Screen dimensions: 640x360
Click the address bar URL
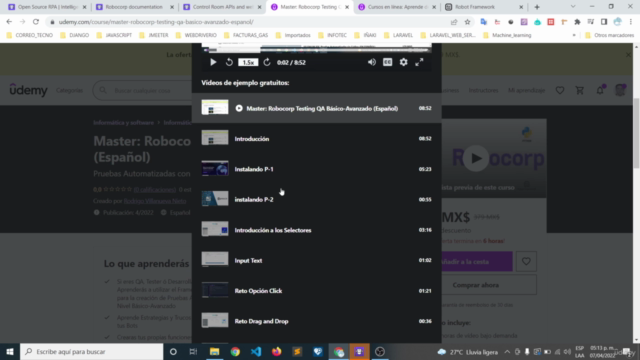(x=156, y=22)
